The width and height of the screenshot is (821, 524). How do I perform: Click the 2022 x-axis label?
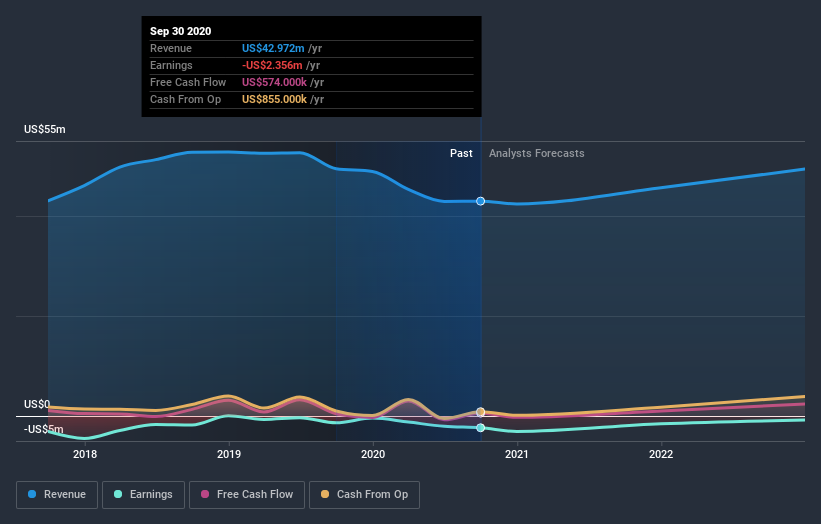coord(661,454)
